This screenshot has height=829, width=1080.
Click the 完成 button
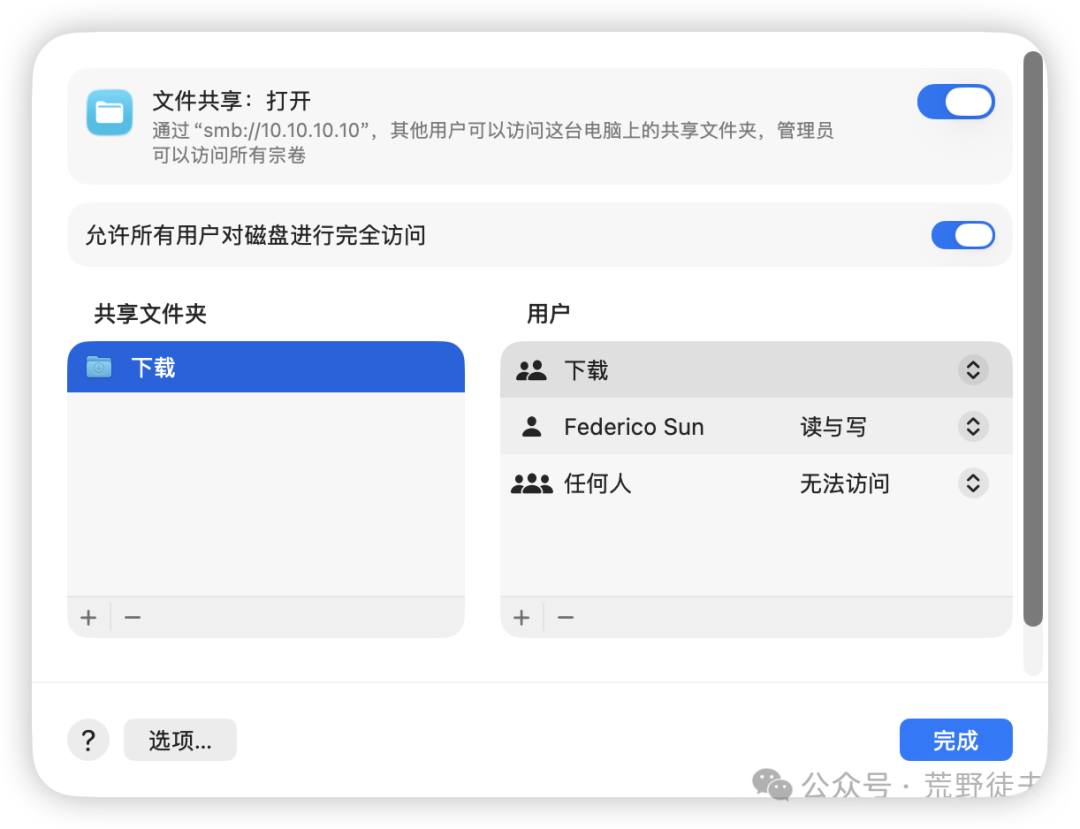pos(956,740)
